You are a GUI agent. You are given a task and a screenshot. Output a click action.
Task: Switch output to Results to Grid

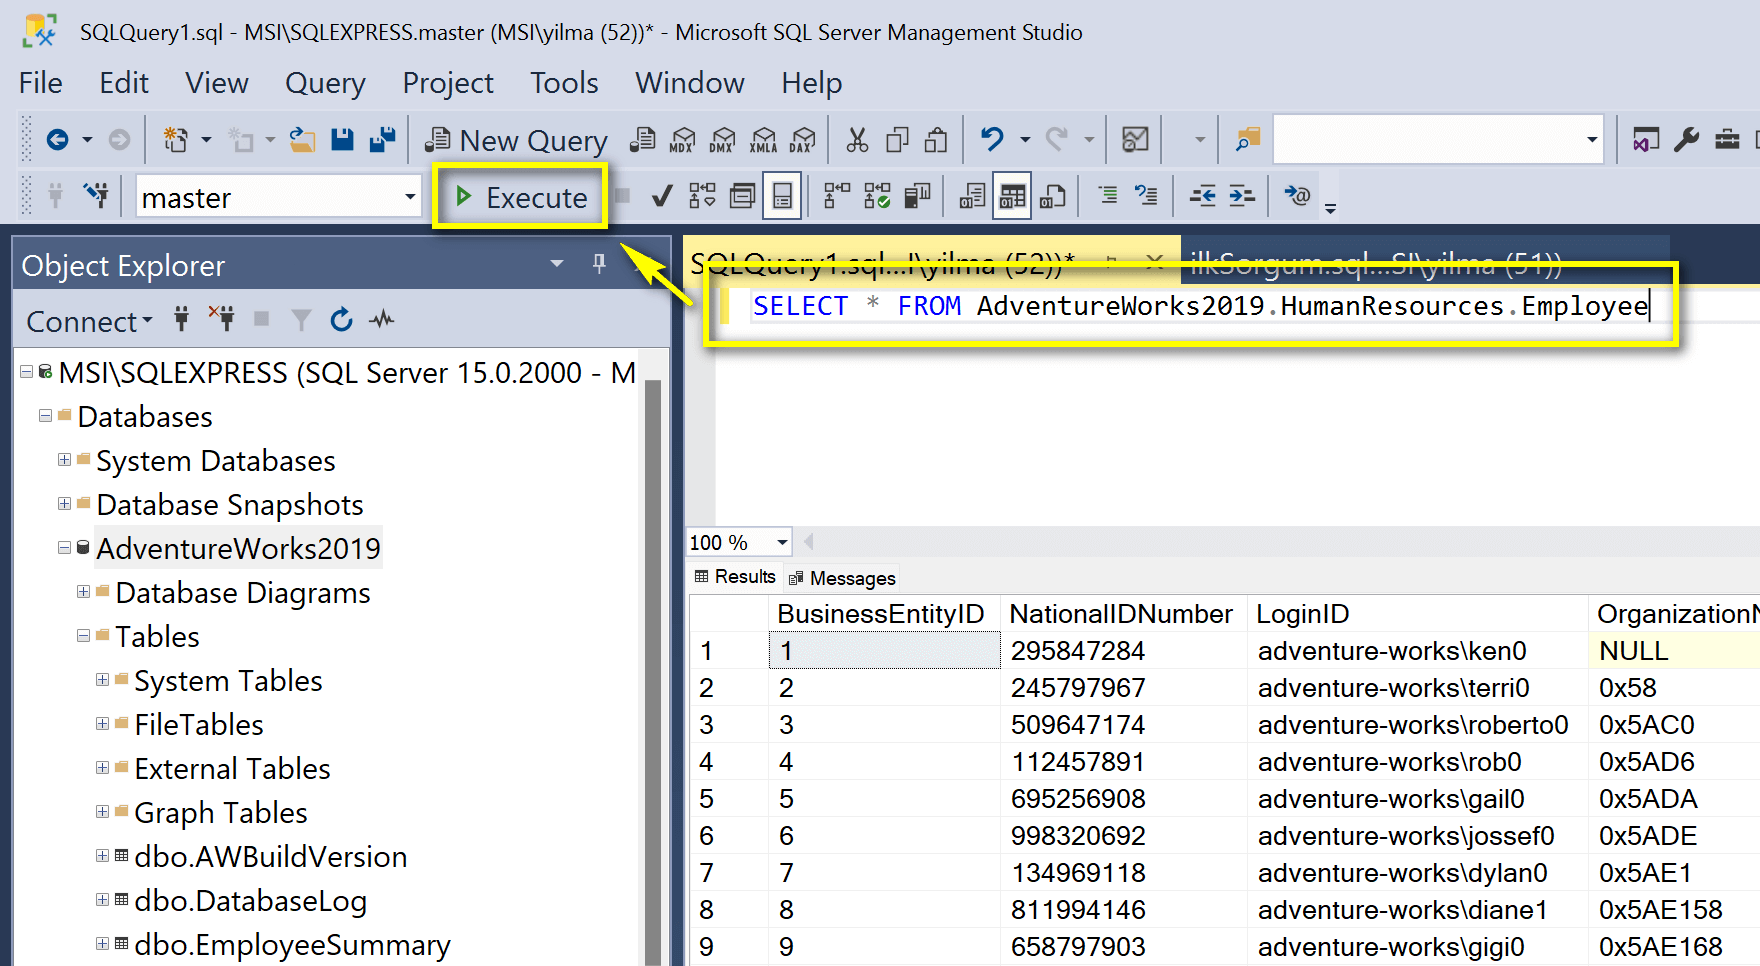tap(1012, 196)
